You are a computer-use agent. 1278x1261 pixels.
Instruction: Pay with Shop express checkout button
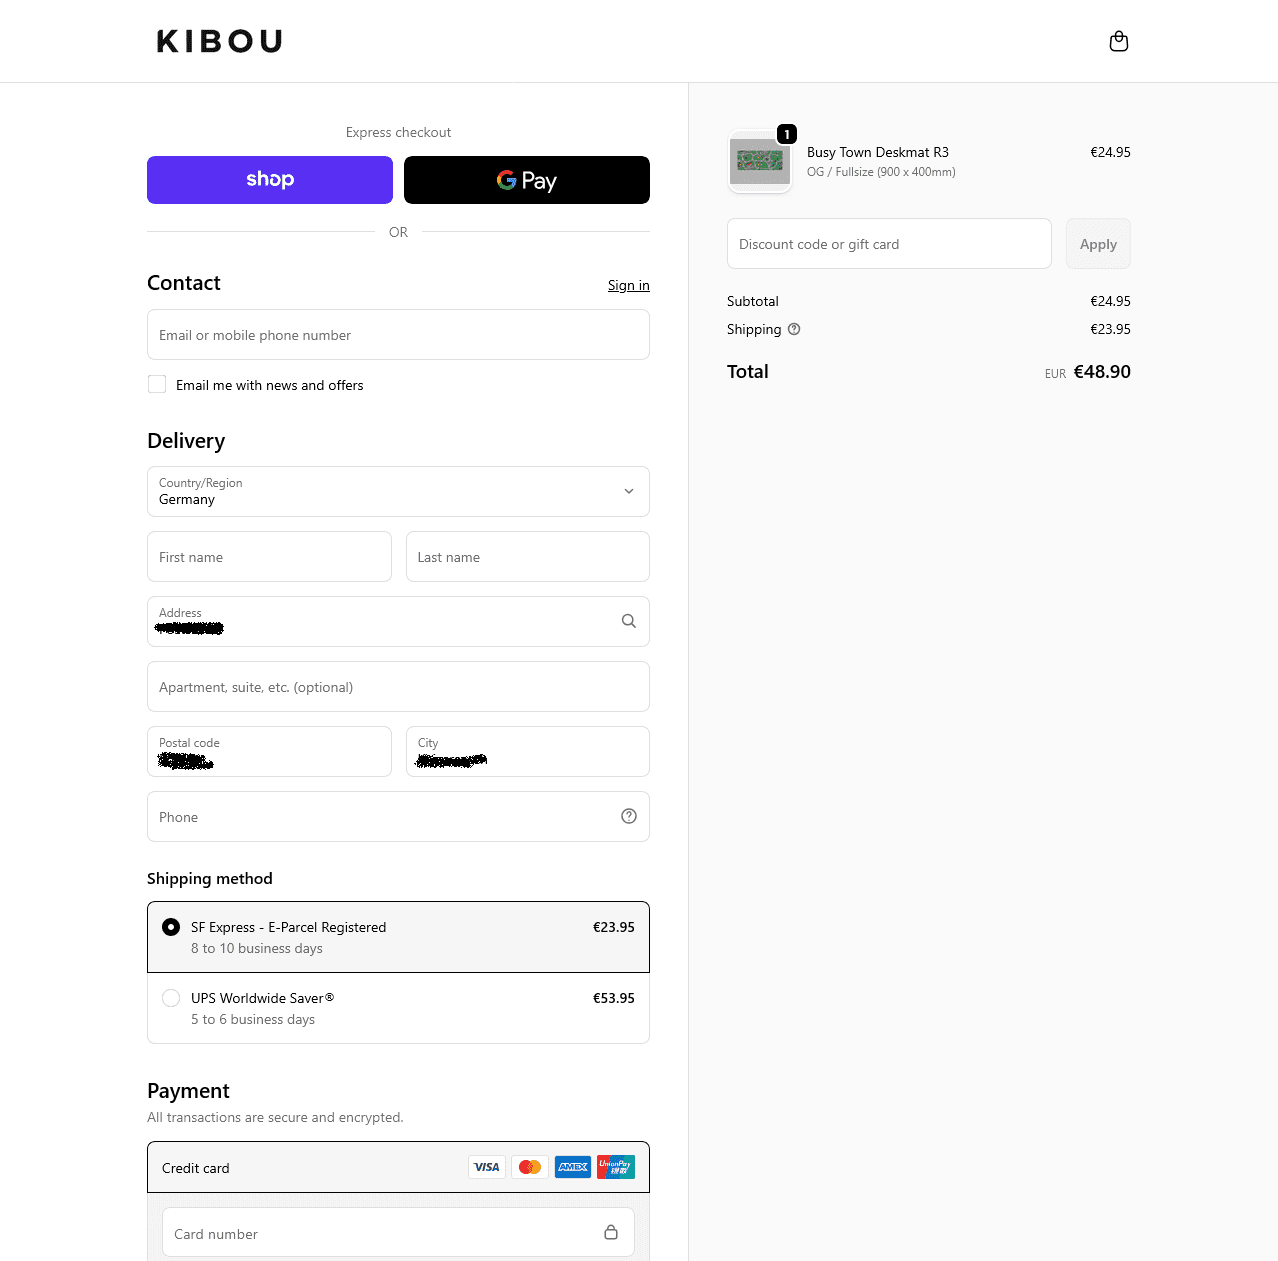click(x=270, y=180)
